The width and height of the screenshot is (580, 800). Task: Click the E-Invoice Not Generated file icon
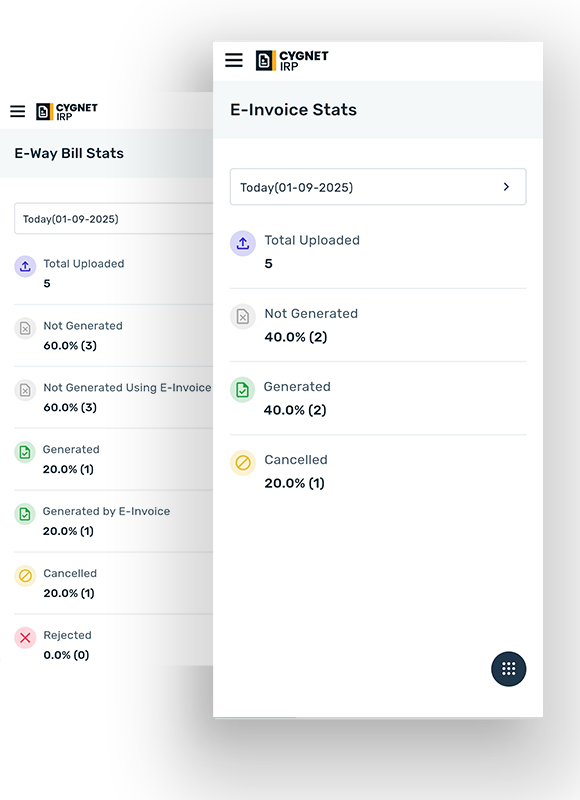[x=243, y=317]
